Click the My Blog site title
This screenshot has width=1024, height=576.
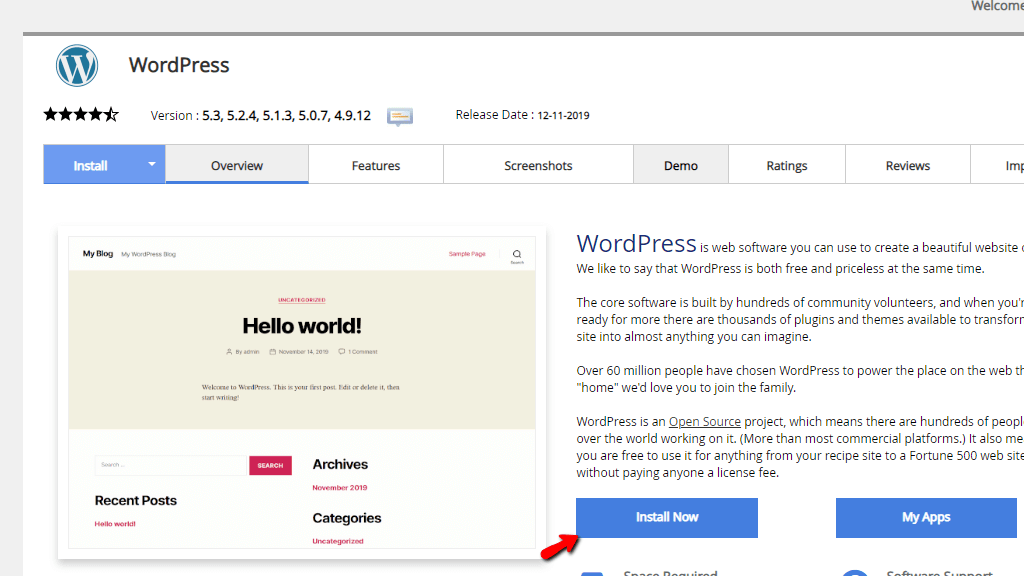tap(98, 253)
